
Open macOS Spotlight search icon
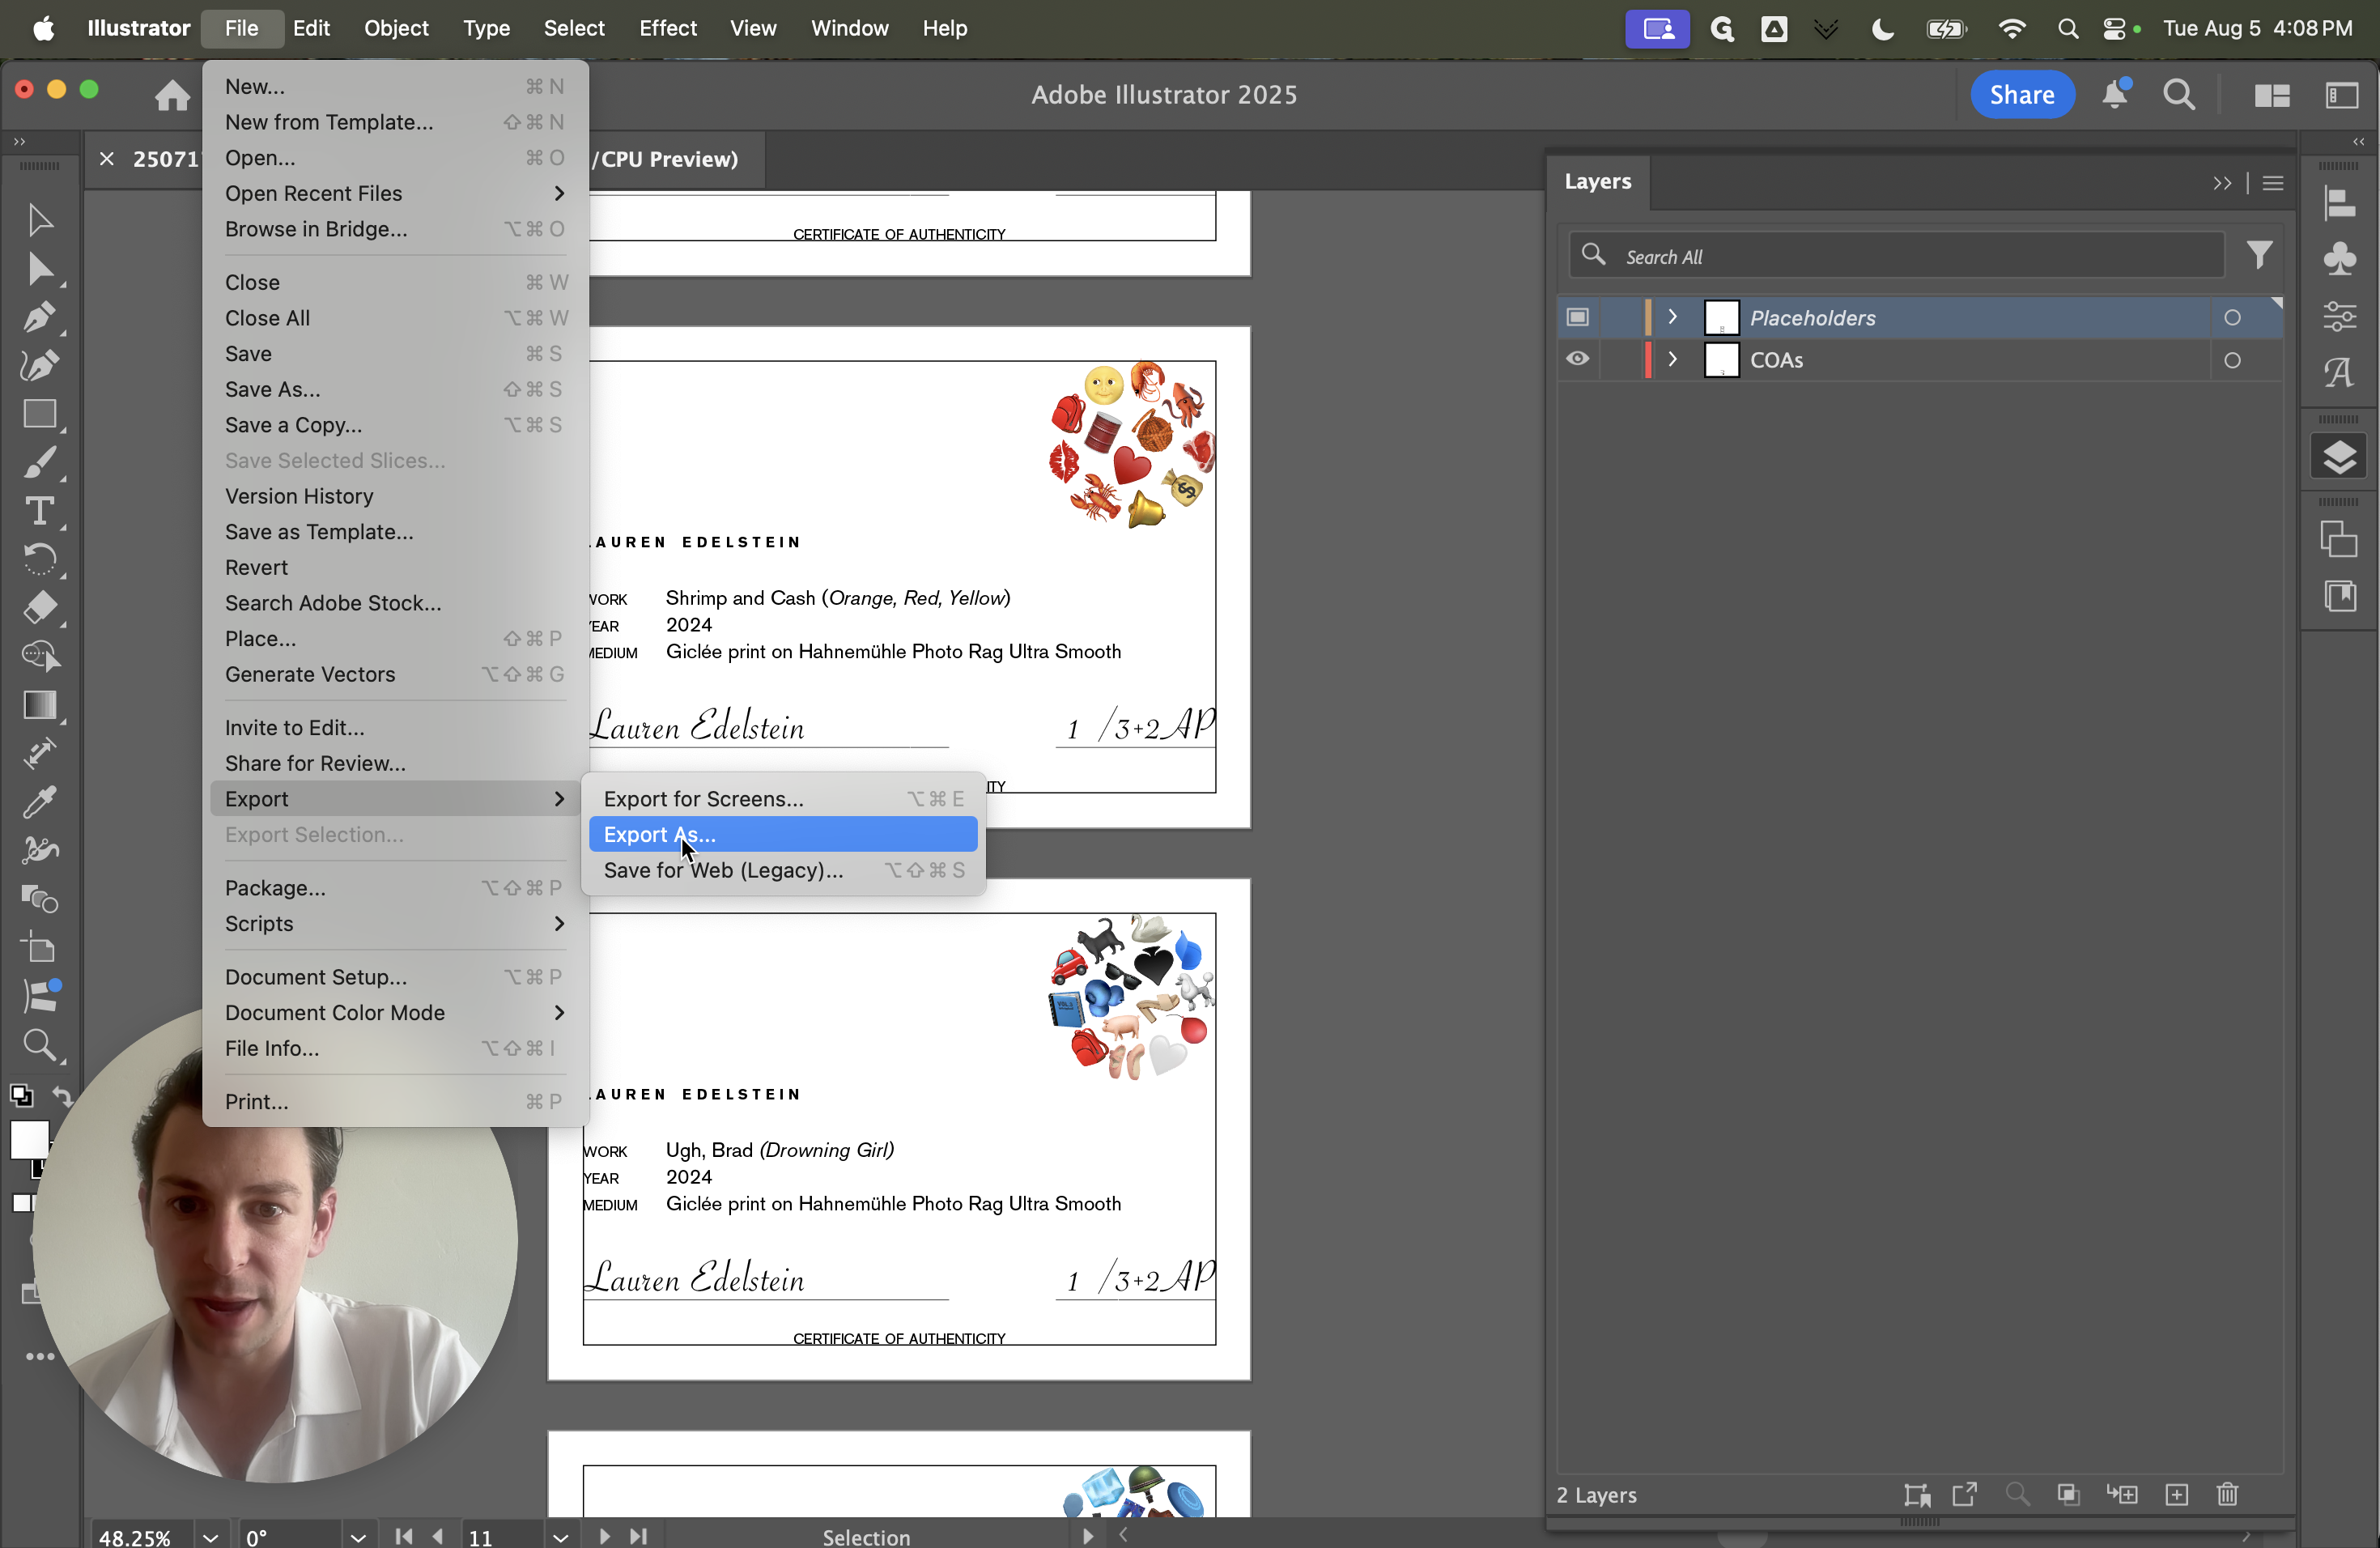tap(2067, 28)
